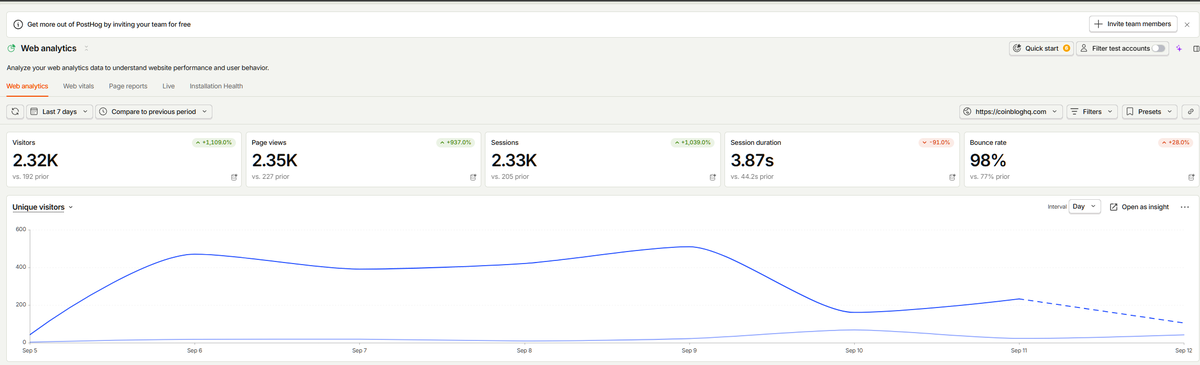
Task: Switch to the Web analytics tab
Action: [x=27, y=86]
